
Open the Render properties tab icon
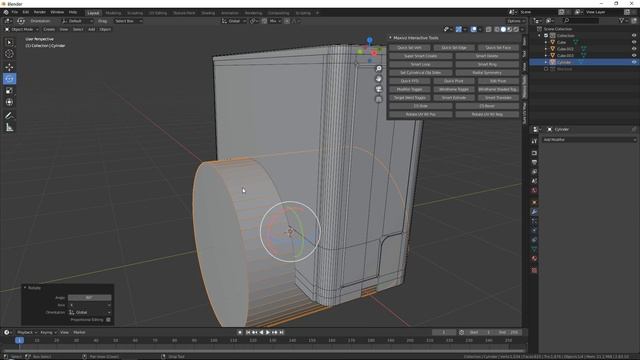[534, 153]
